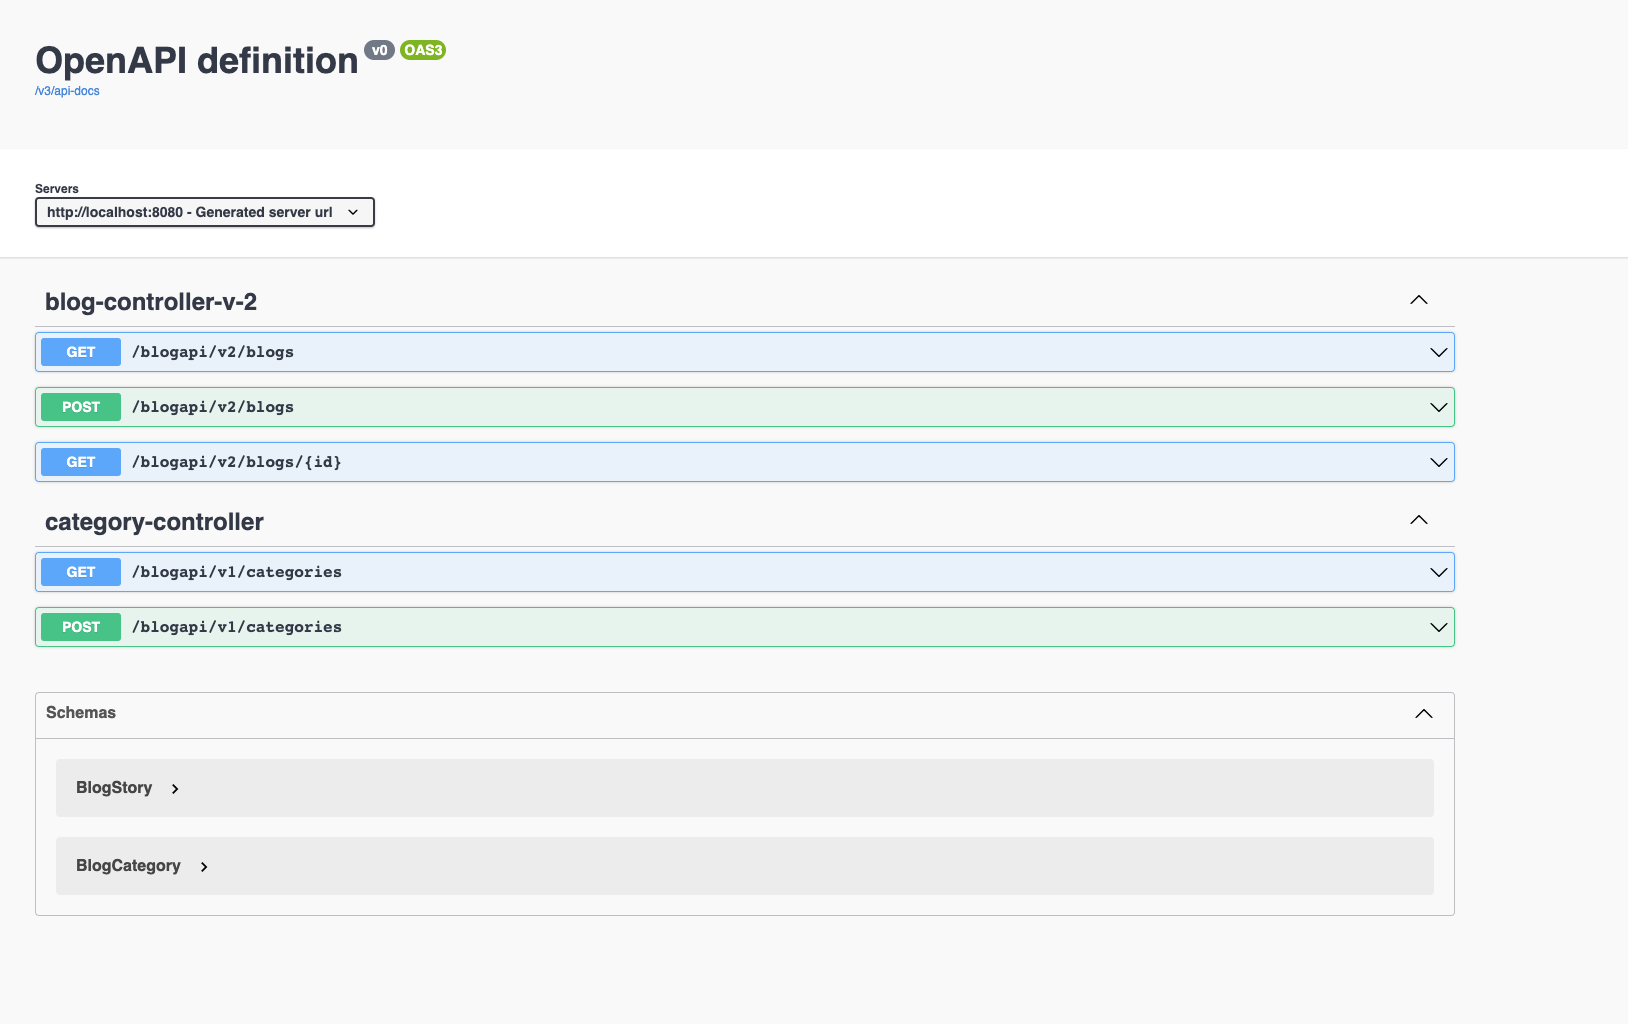Collapse the Schemas section
1628x1024 pixels.
pyautogui.click(x=1424, y=713)
